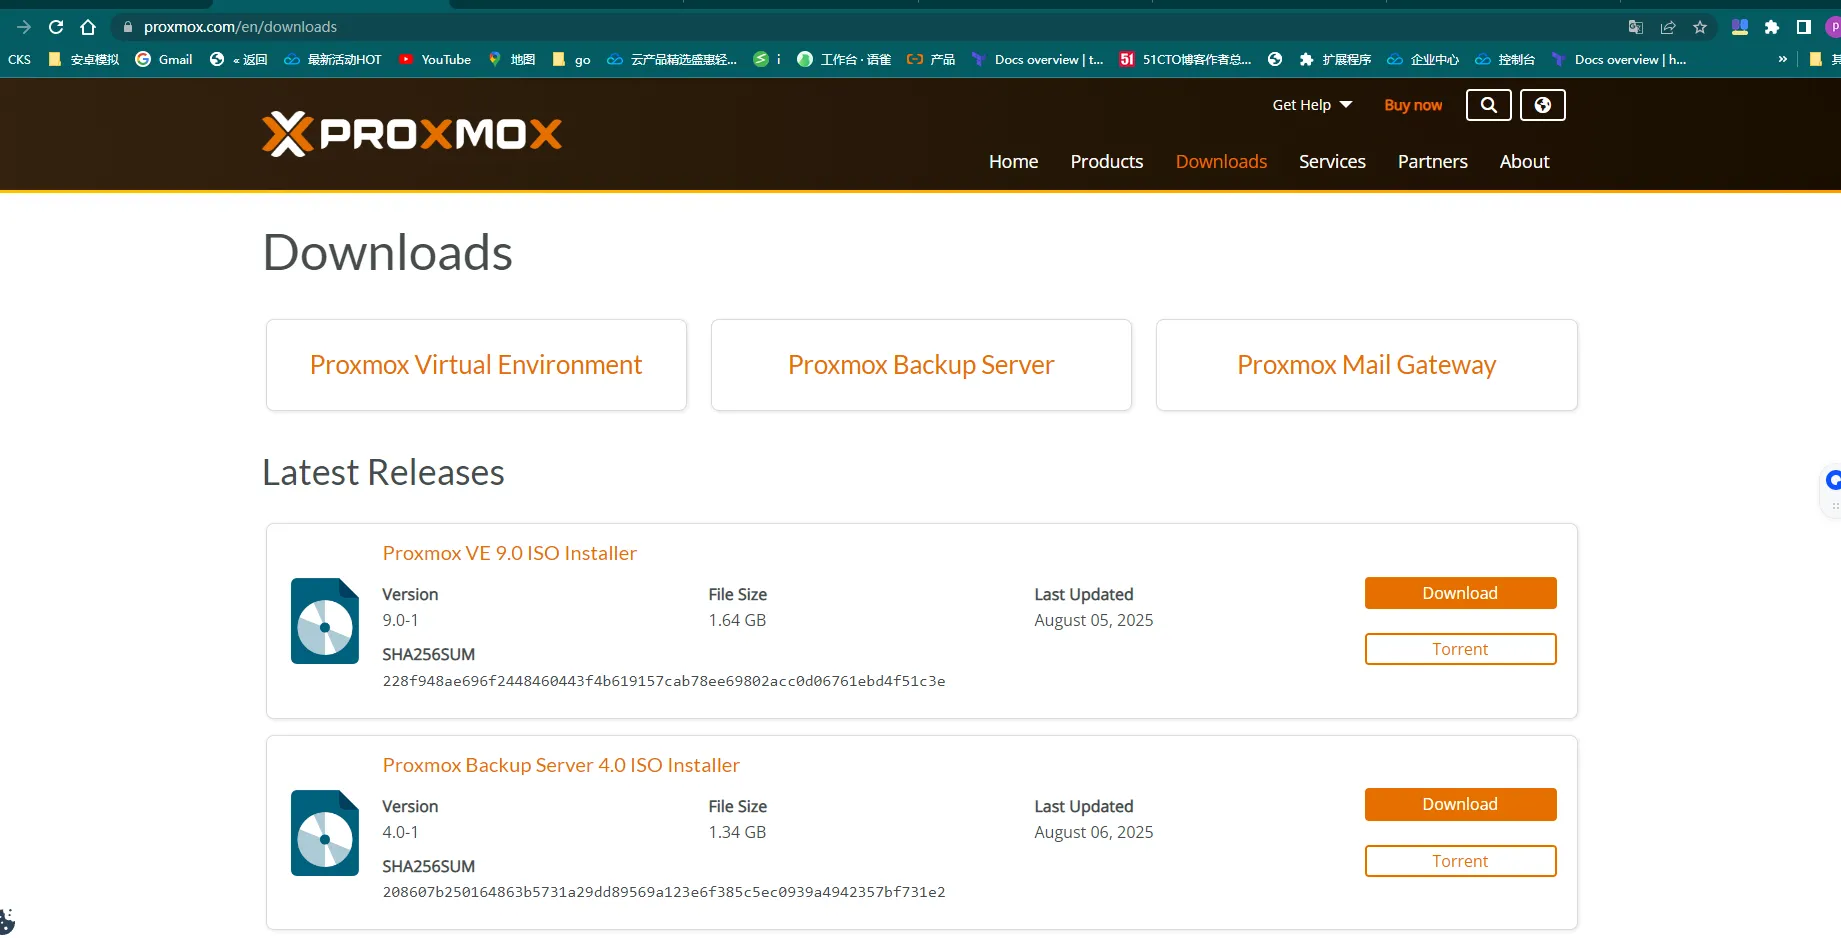Reload the page with the refresh icon

(56, 27)
